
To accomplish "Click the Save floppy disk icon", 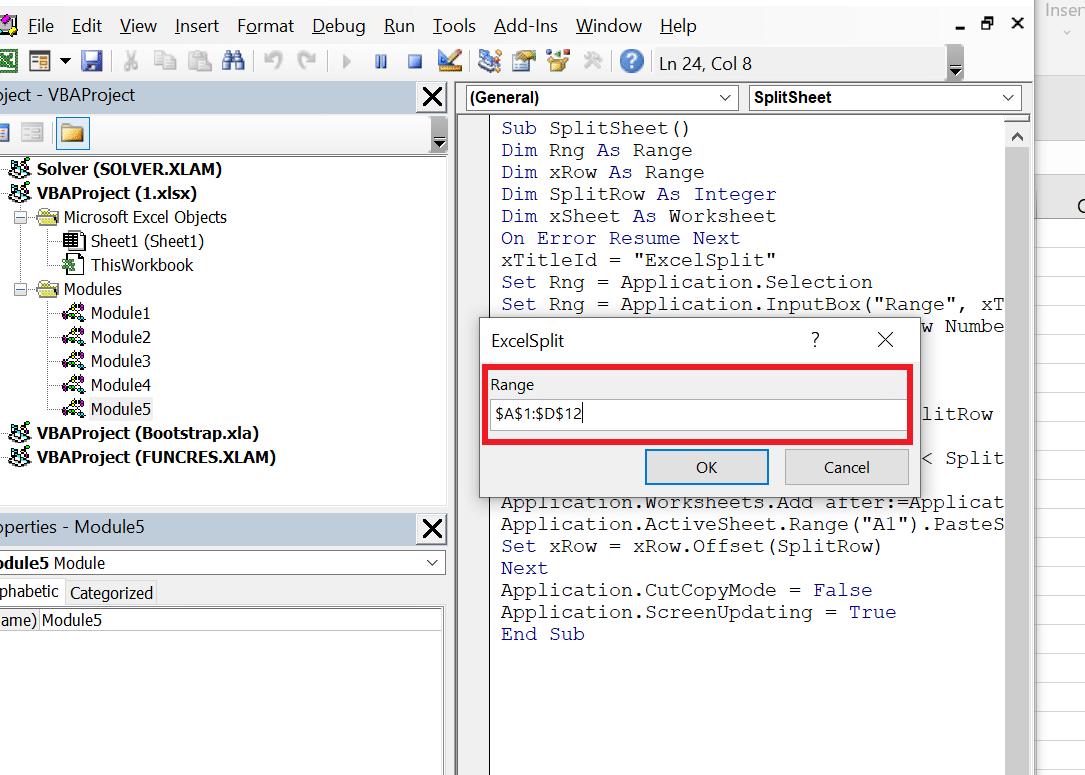I will [x=92, y=62].
